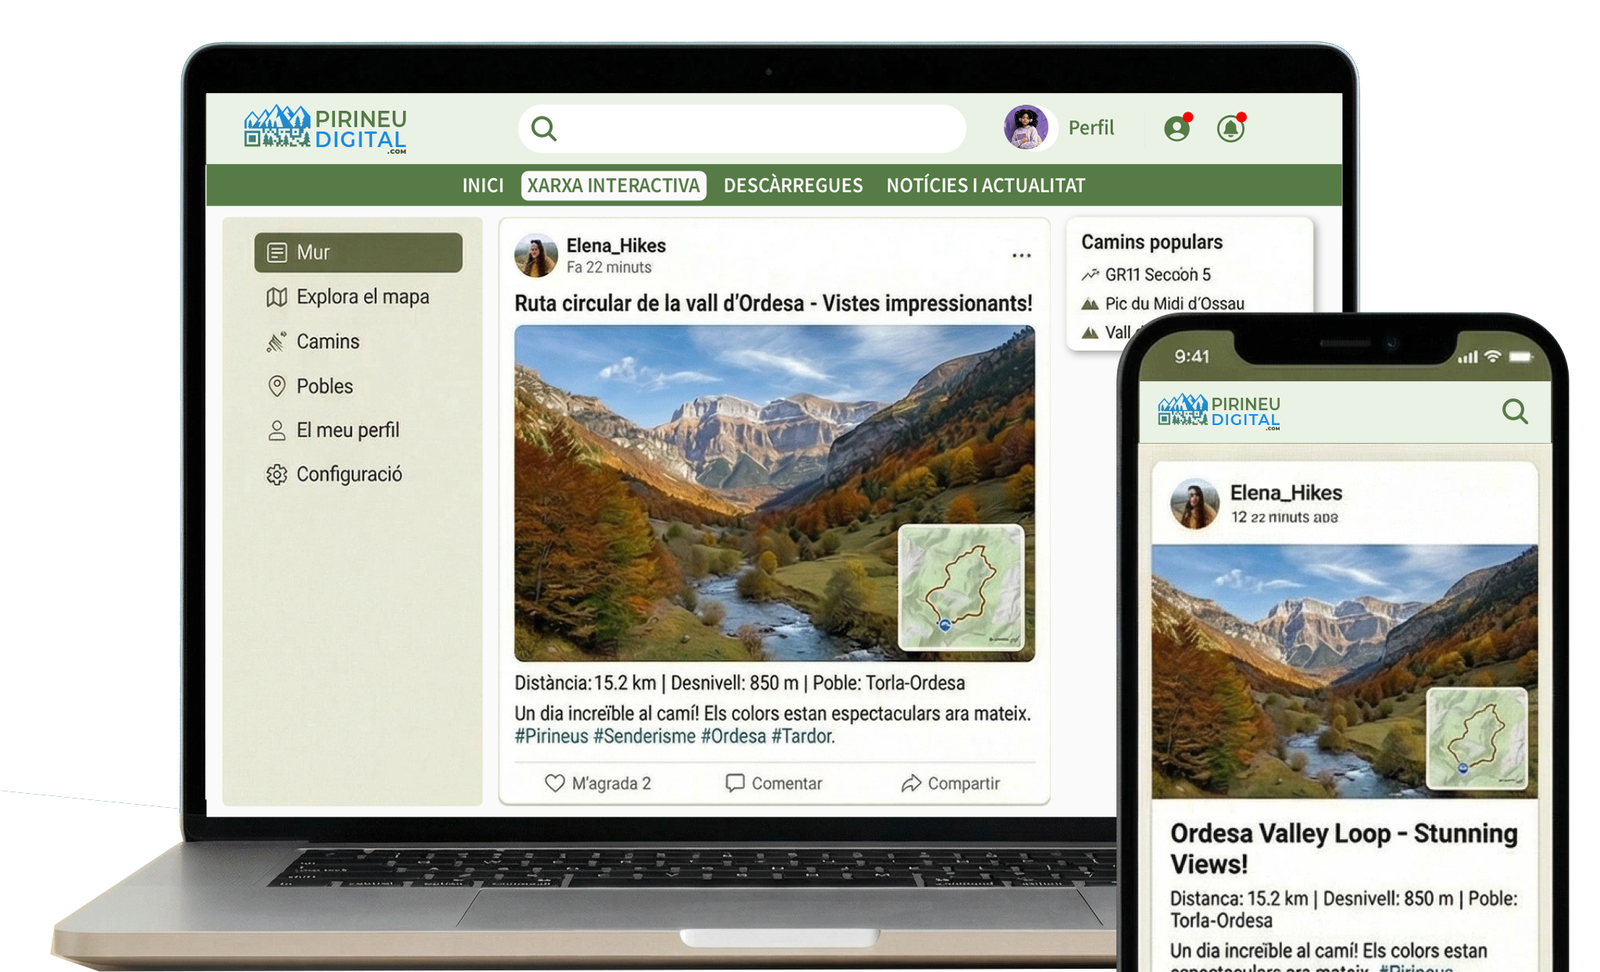Click the route map thumbnail on laptop photo
This screenshot has height=972, width=1600.
coord(960,587)
